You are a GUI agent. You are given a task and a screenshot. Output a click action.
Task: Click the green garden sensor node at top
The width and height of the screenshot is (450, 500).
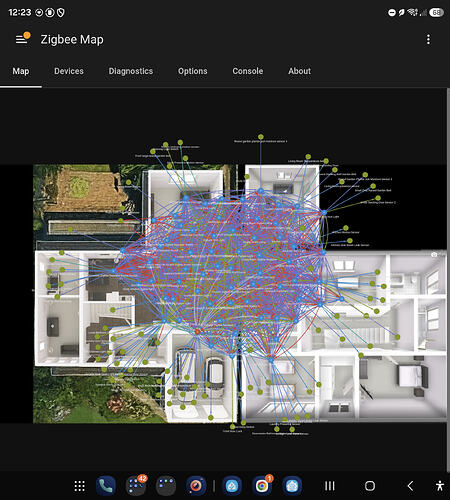261,137
